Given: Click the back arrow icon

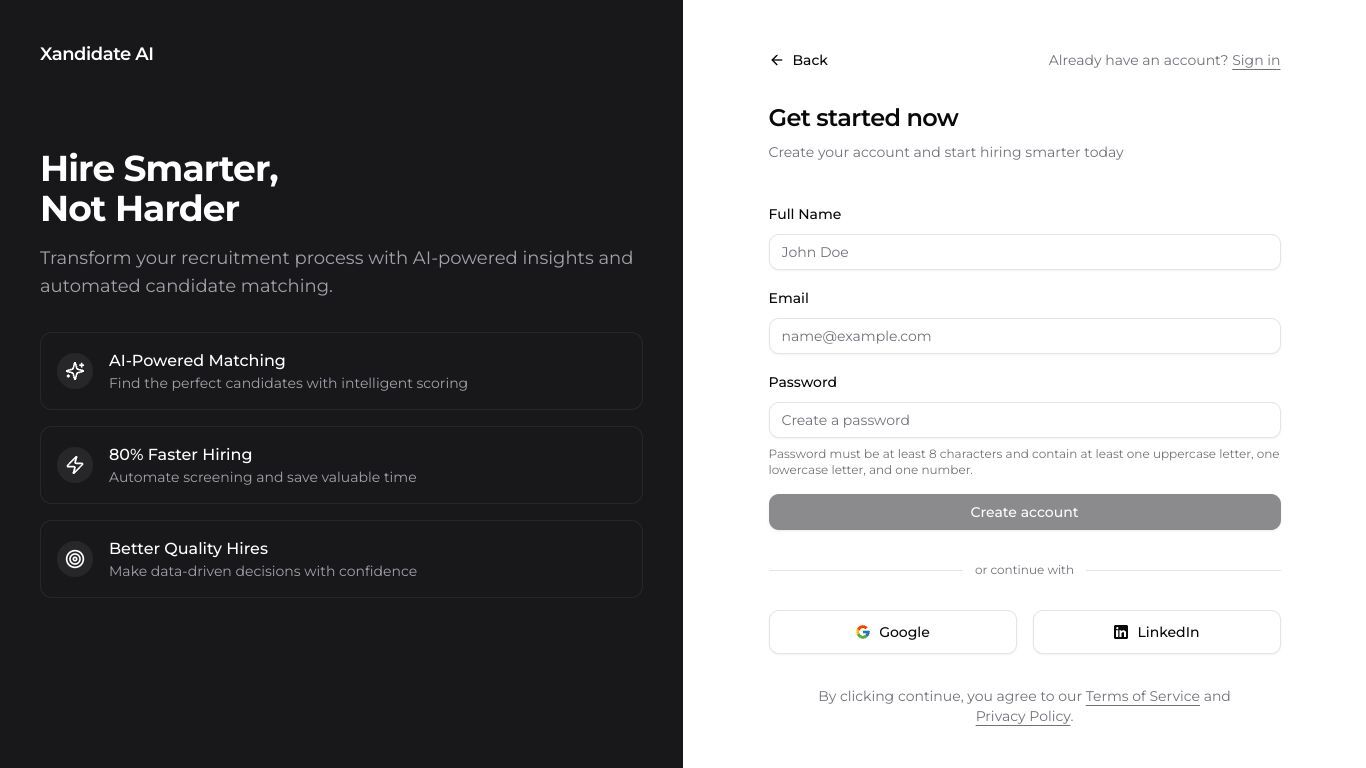Looking at the screenshot, I should point(776,60).
